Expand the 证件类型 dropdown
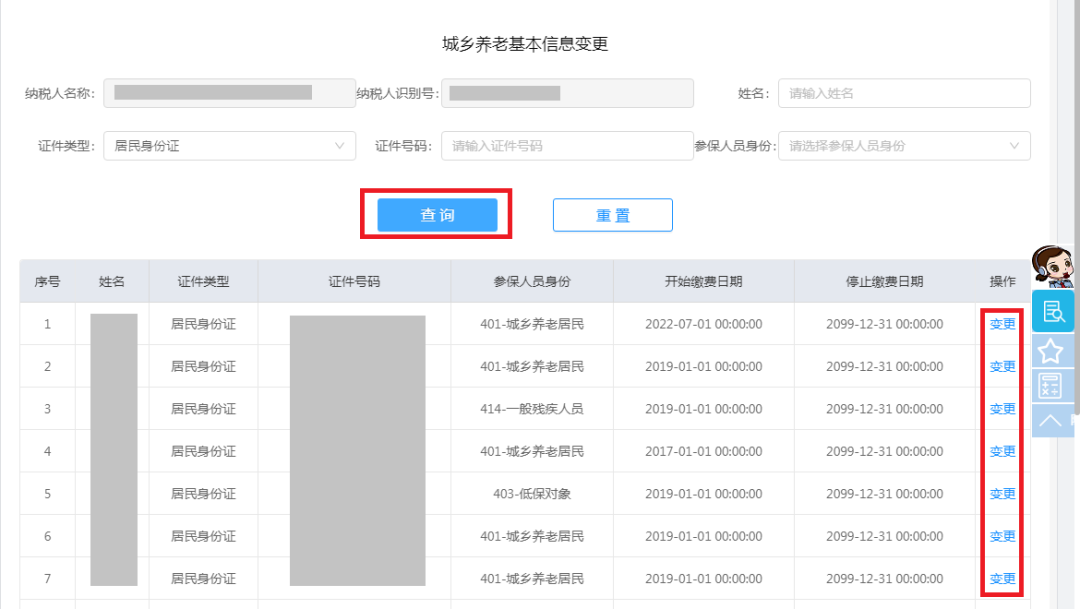This screenshot has width=1080, height=609. [229, 146]
